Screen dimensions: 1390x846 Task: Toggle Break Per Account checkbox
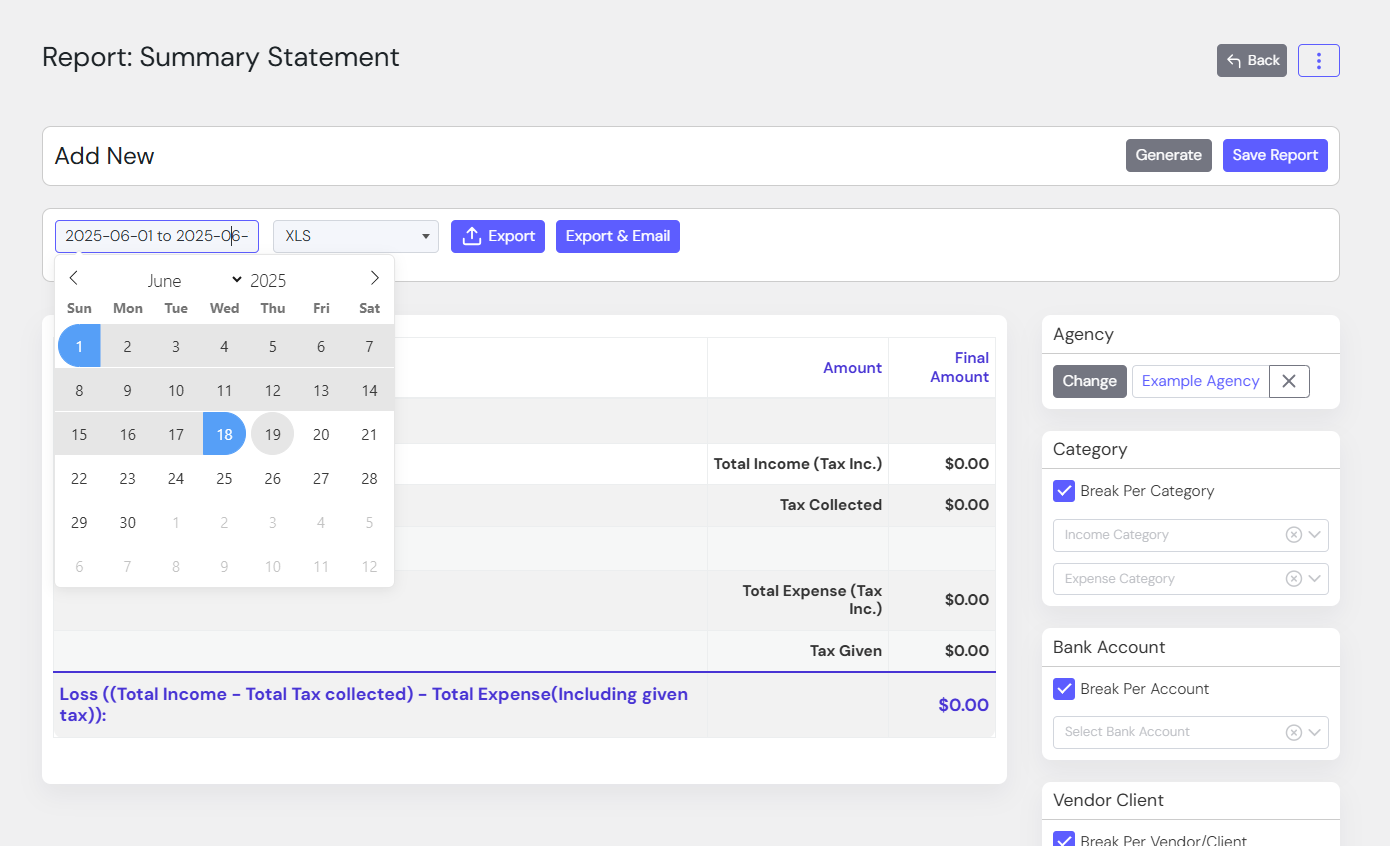point(1064,689)
